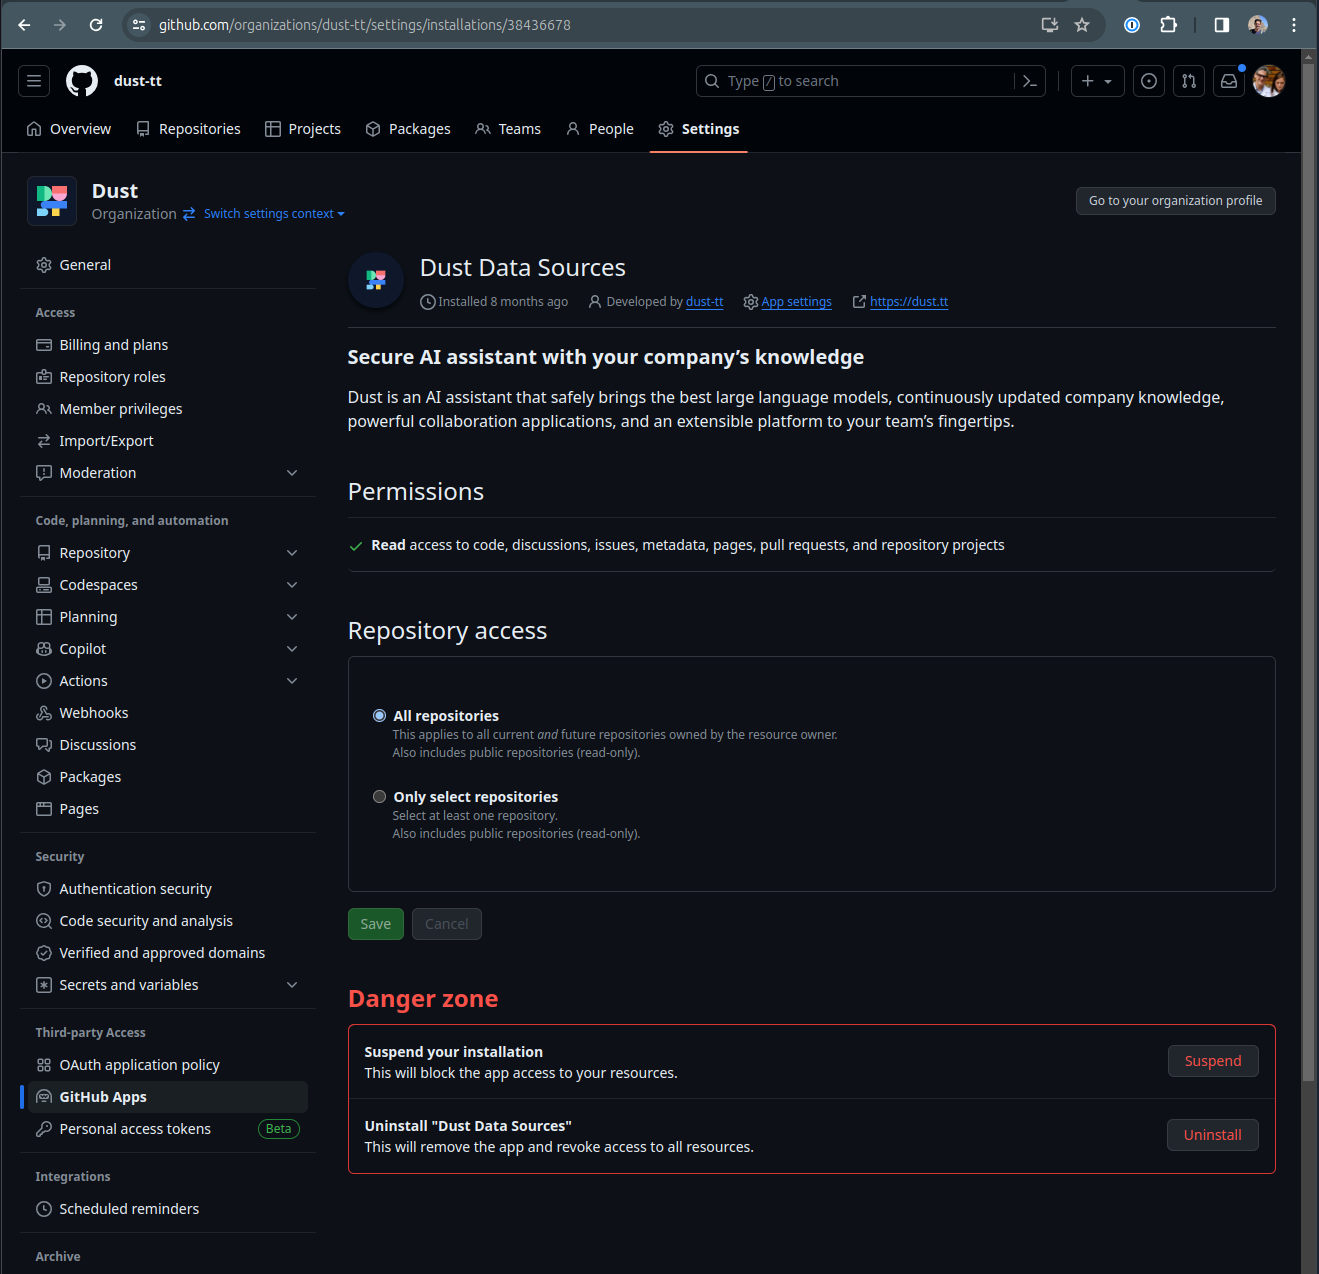Open the dust-tt developer link
The image size is (1319, 1274).
pos(705,302)
